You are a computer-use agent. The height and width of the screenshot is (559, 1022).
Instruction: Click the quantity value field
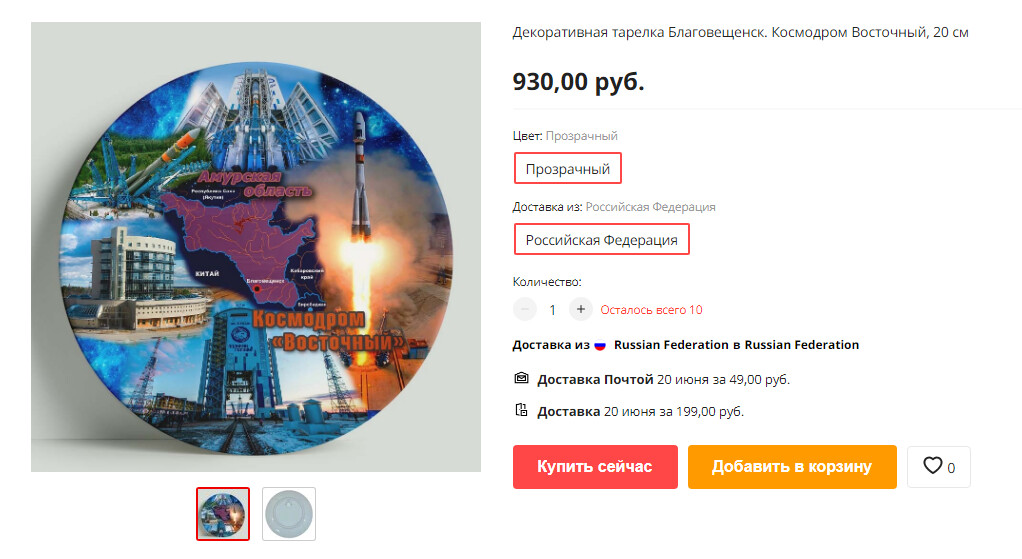coord(553,309)
